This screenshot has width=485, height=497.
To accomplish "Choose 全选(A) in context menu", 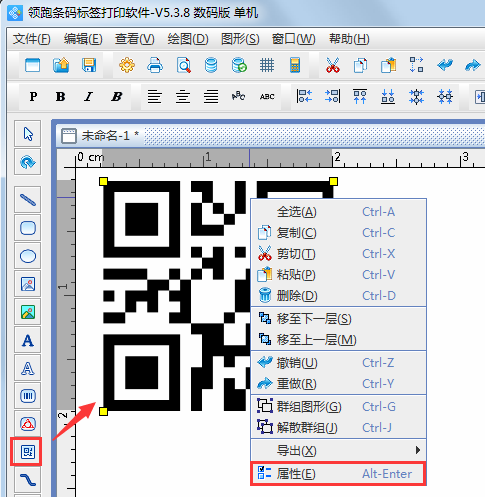I will (x=338, y=212).
